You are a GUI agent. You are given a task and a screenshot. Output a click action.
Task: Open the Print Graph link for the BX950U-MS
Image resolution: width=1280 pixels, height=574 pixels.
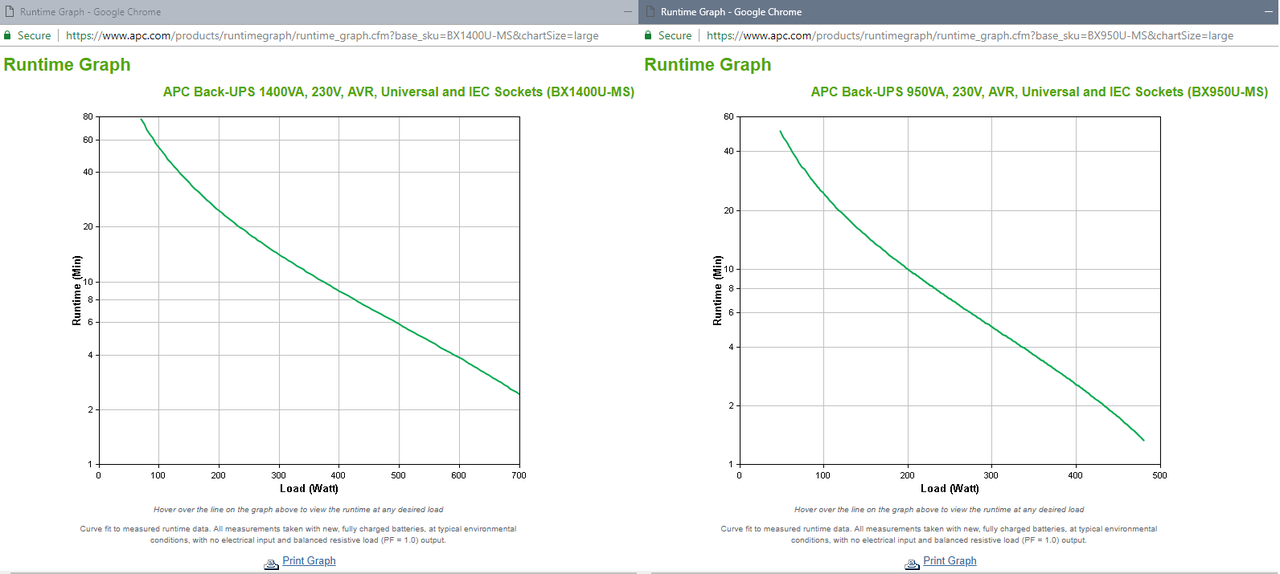(x=950, y=561)
